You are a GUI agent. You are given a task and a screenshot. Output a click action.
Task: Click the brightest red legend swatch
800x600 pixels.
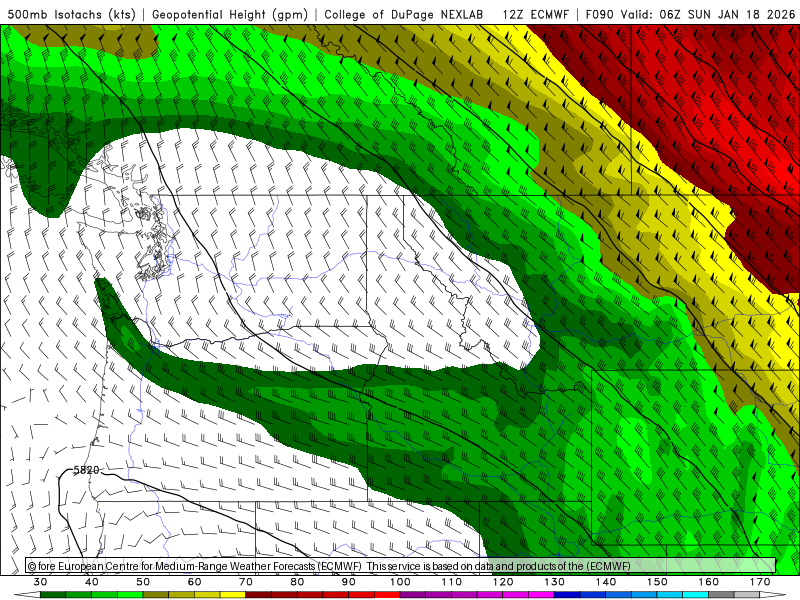click(387, 595)
